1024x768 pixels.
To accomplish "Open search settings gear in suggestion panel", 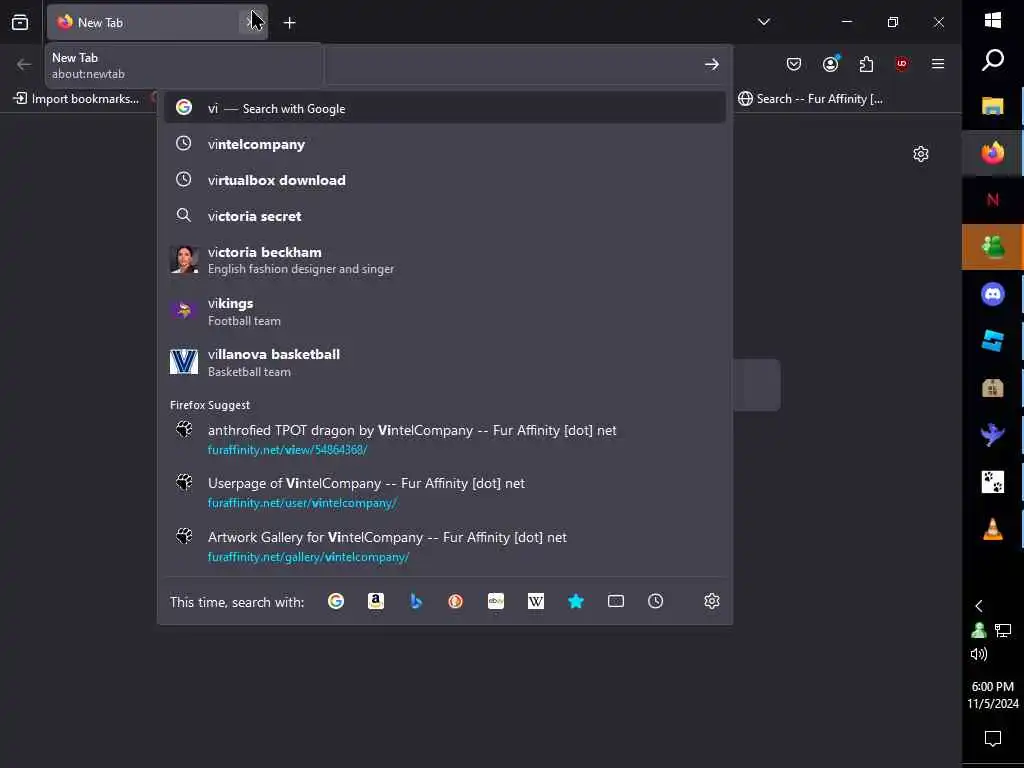I will tap(712, 601).
